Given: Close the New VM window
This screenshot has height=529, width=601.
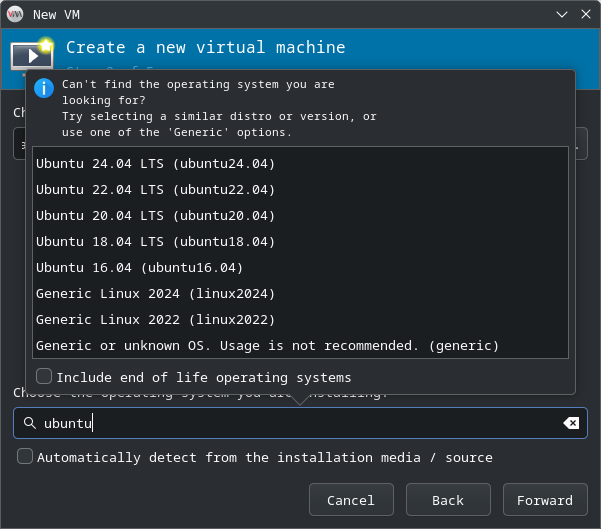Looking at the screenshot, I should (x=586, y=14).
